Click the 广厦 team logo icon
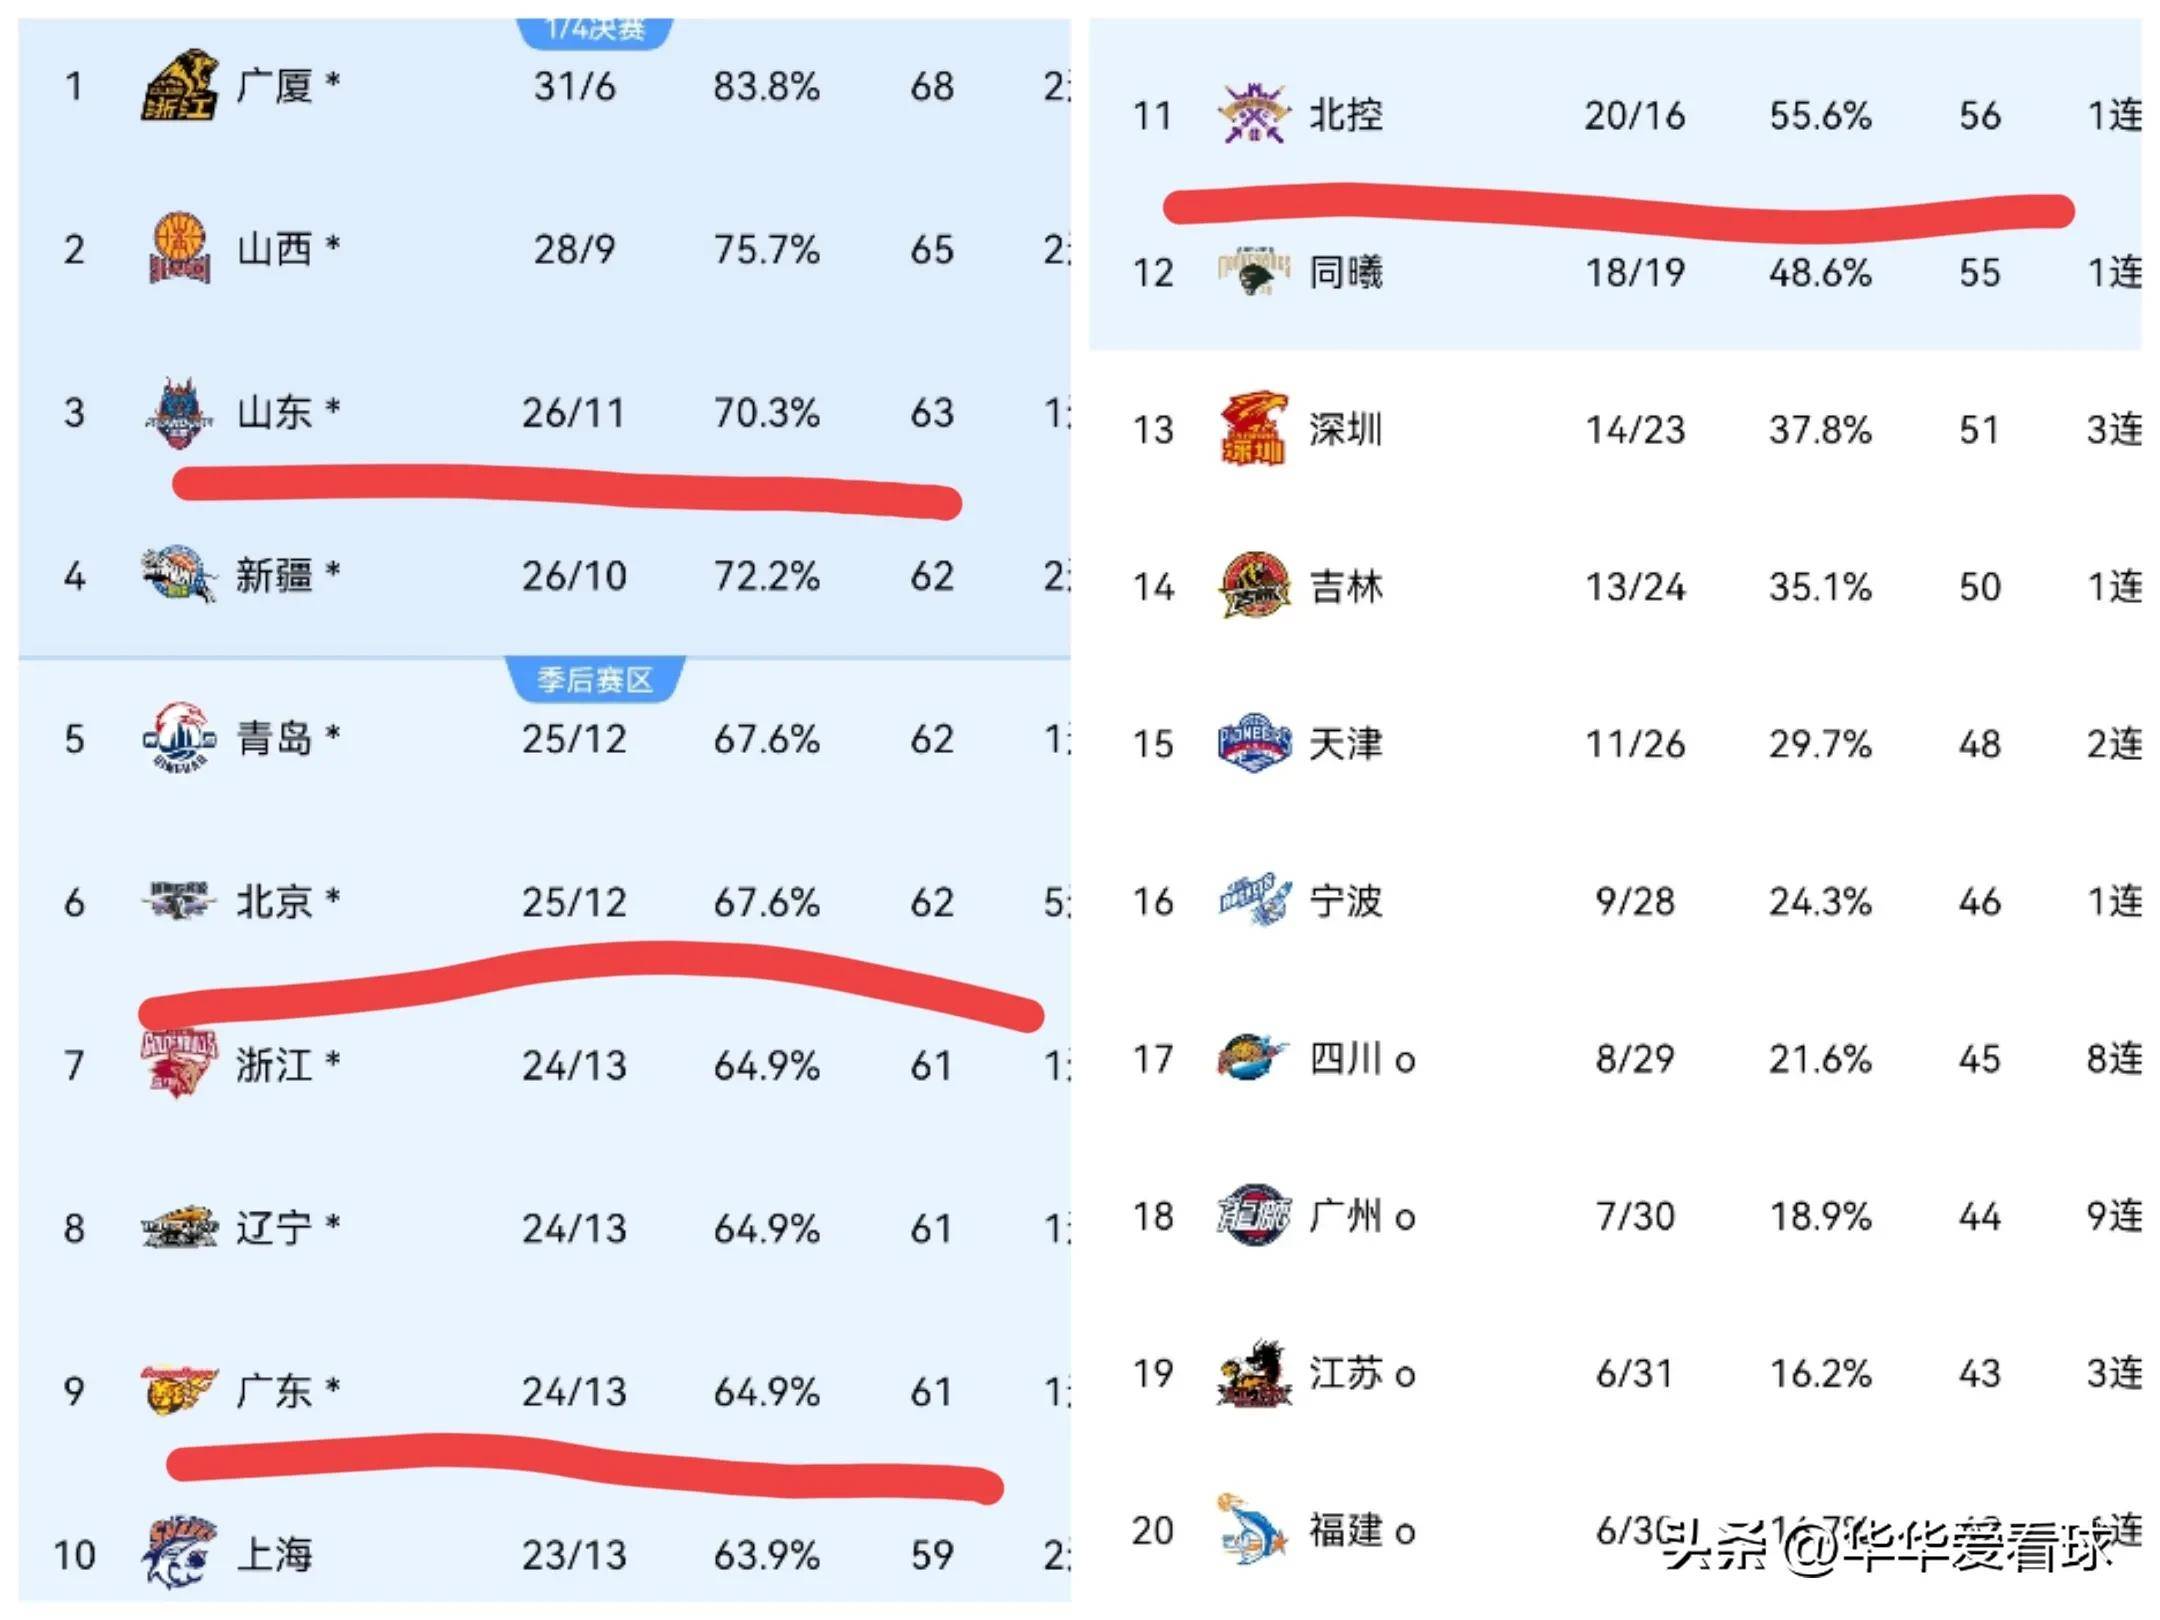Screen dimensions: 2160x1620 tap(178, 86)
